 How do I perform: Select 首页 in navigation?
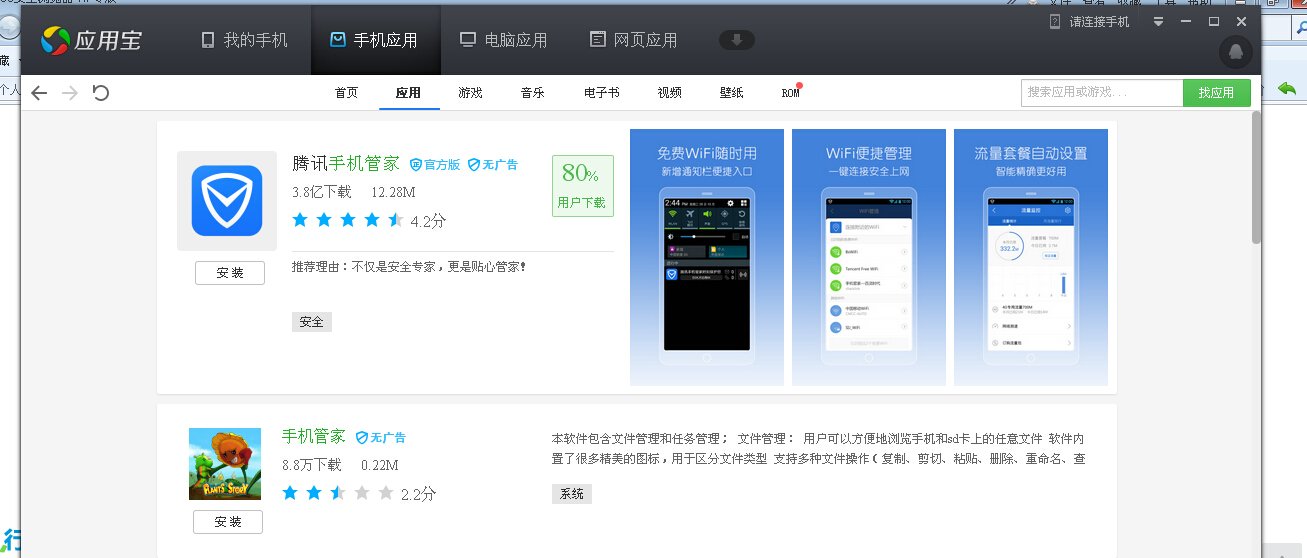click(x=346, y=93)
